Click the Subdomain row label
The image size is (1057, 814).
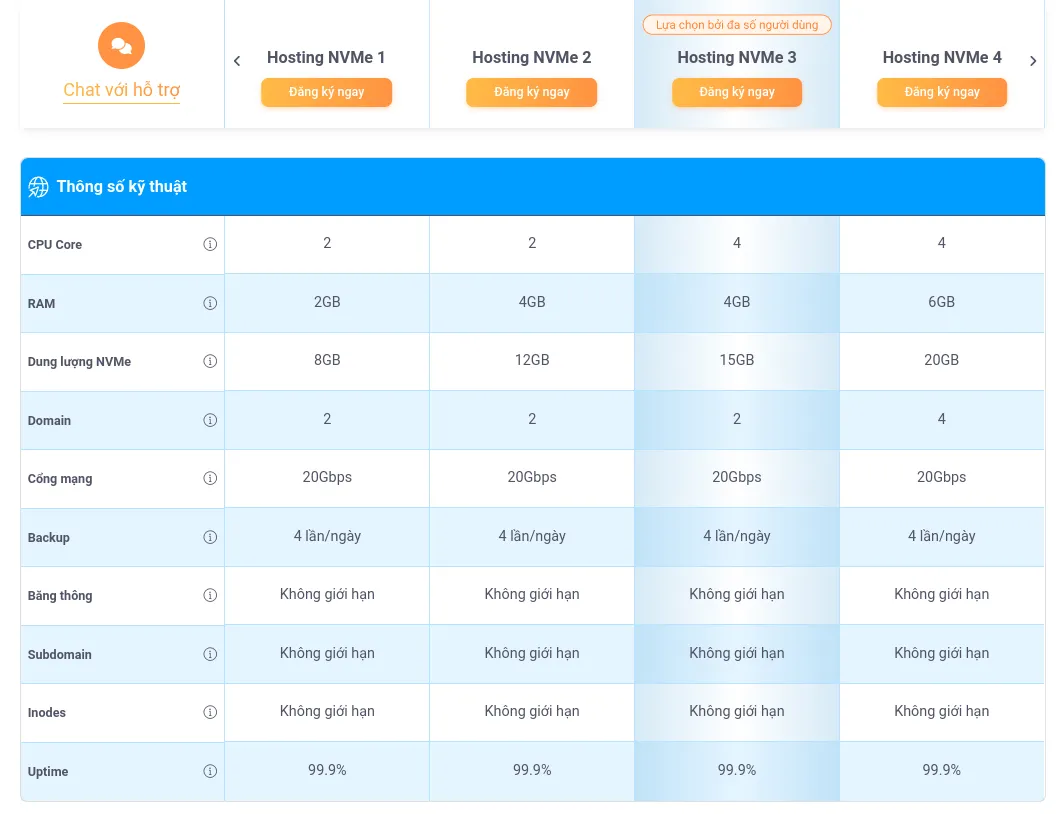(59, 654)
